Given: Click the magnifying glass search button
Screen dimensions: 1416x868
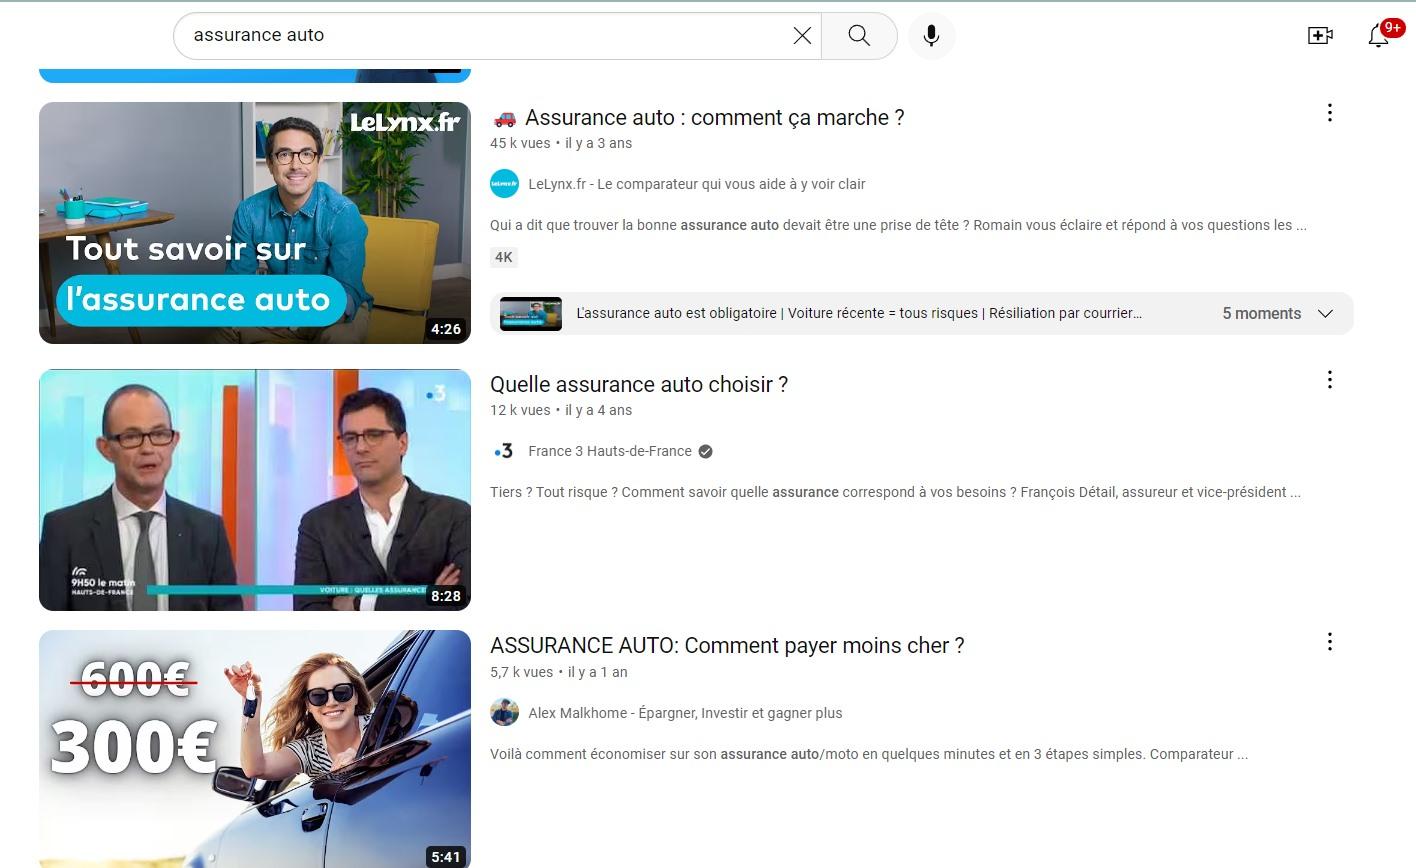Looking at the screenshot, I should pos(859,36).
